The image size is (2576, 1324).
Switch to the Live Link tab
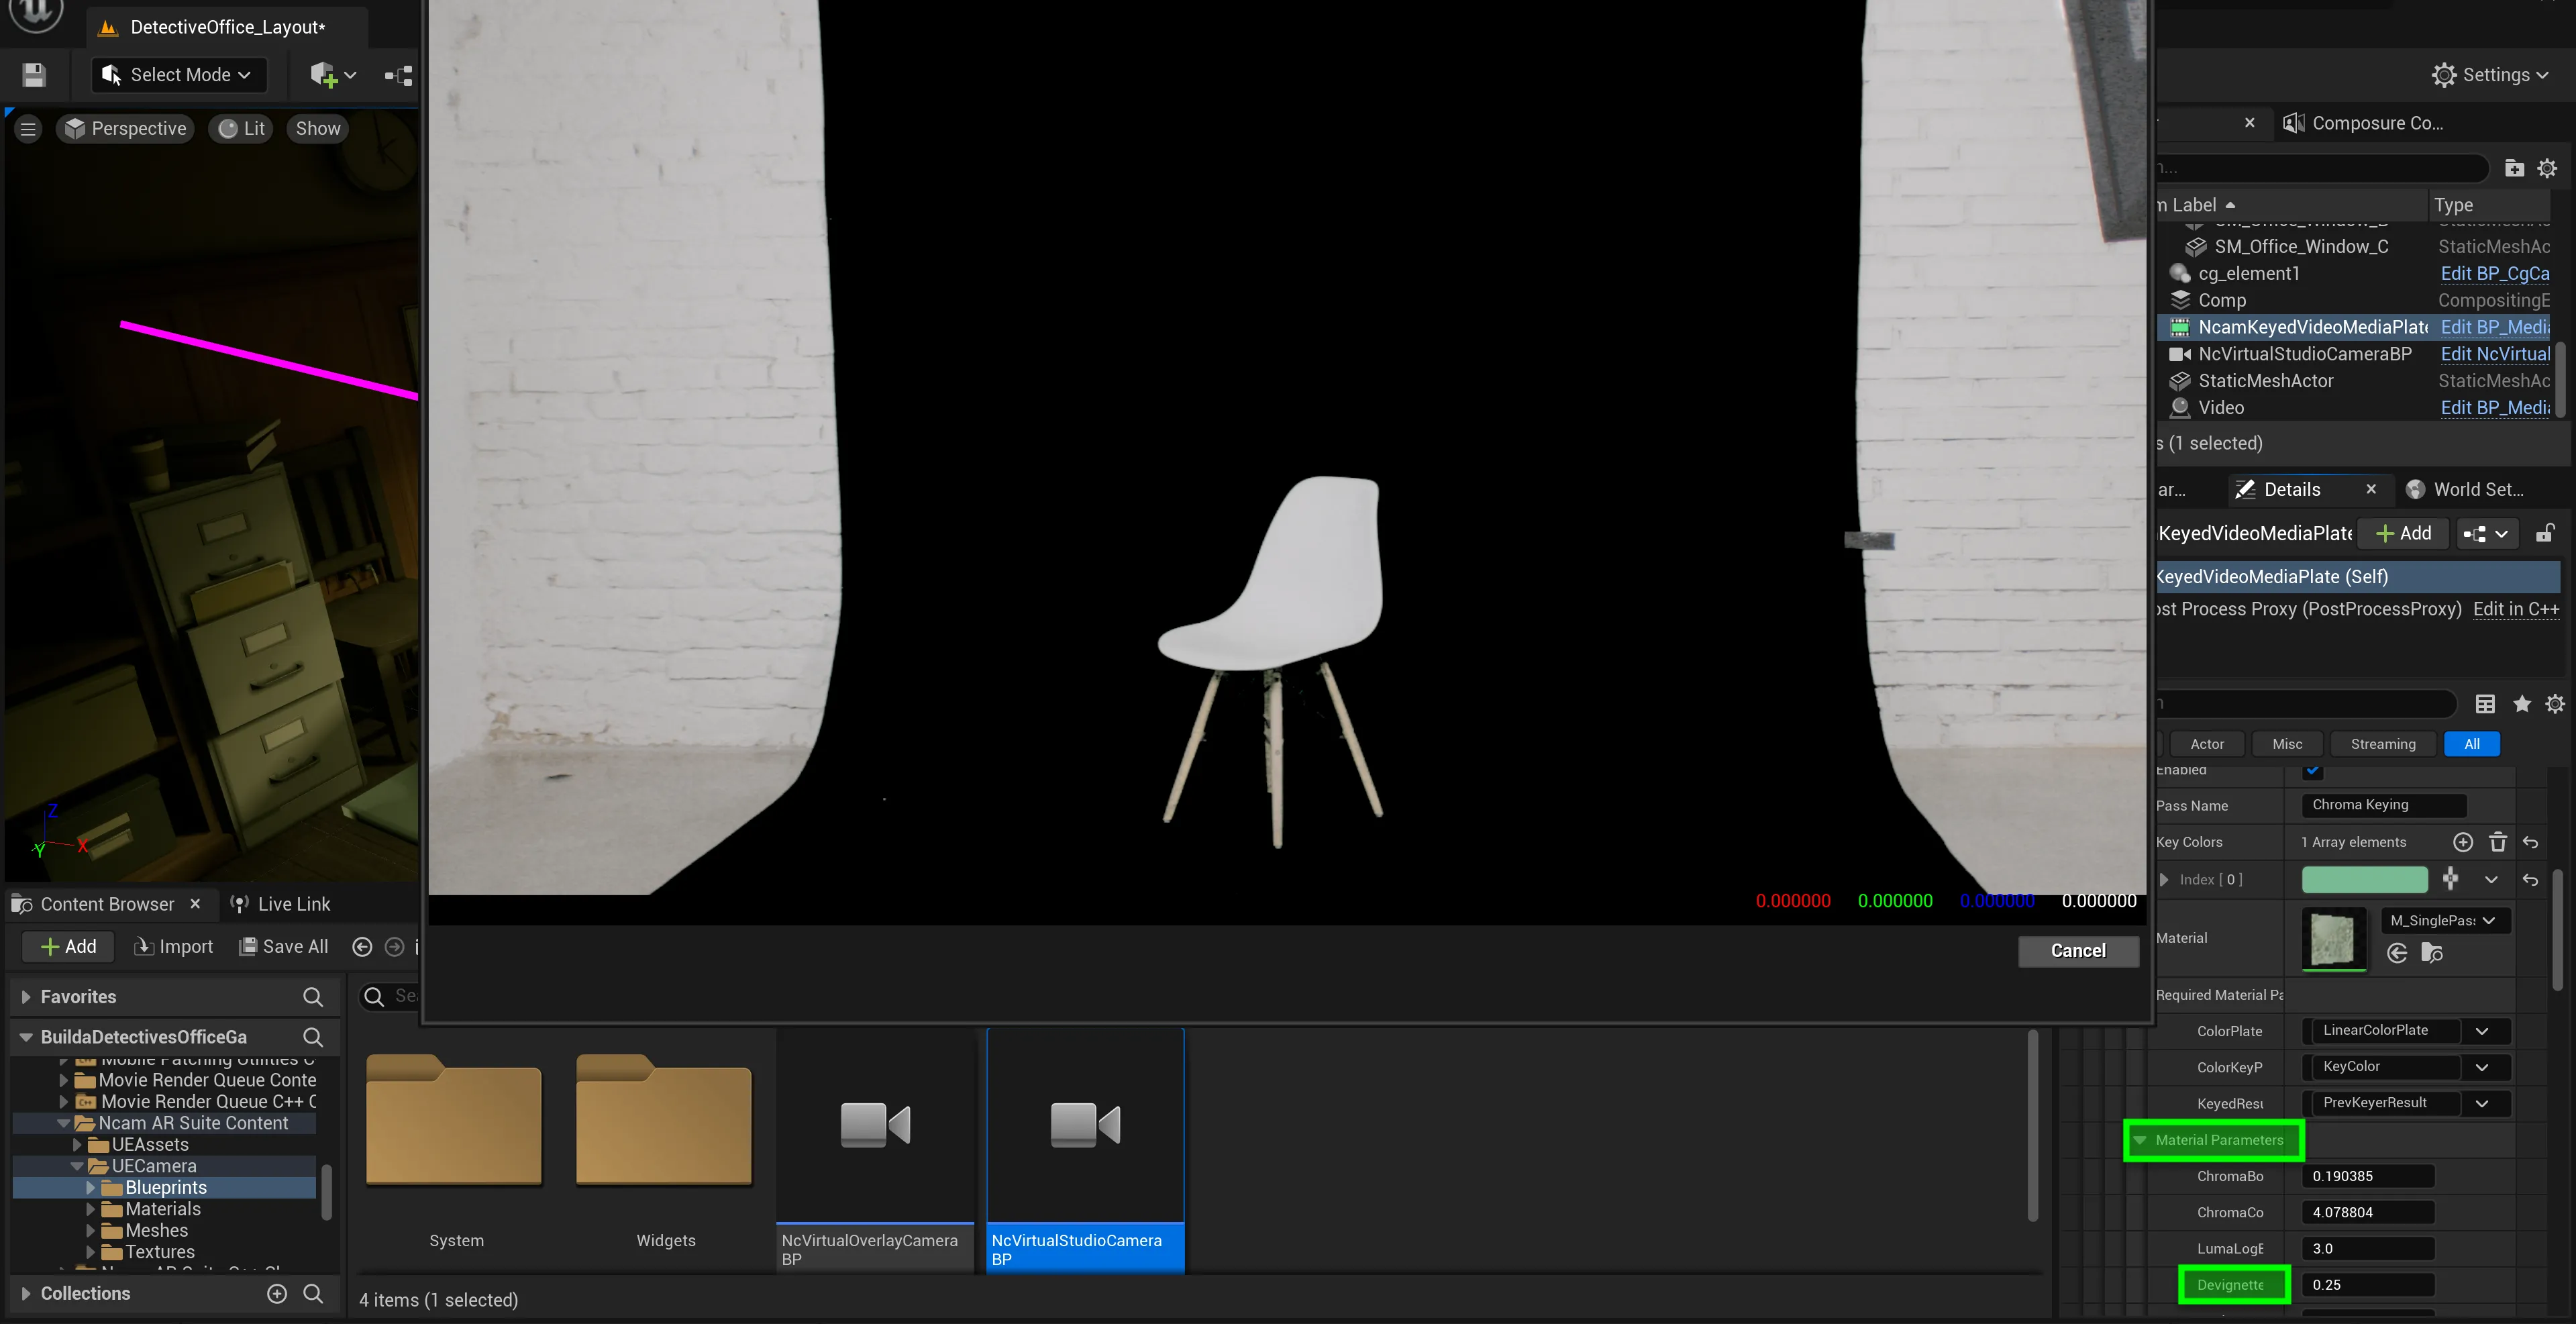point(280,904)
